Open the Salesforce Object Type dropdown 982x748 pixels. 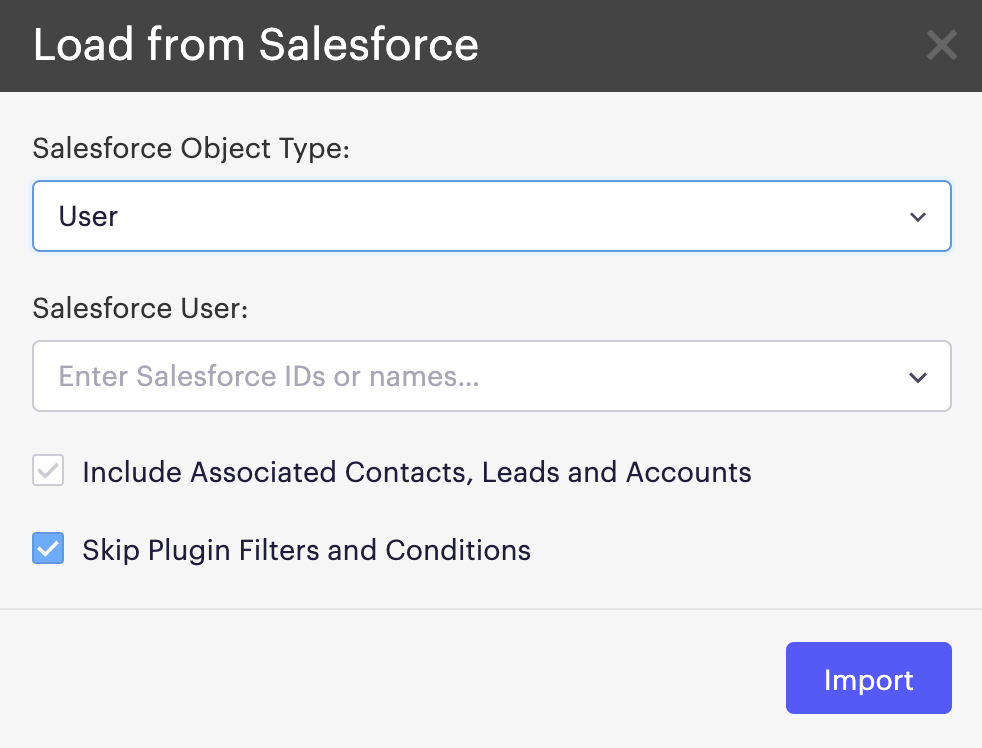coord(492,216)
